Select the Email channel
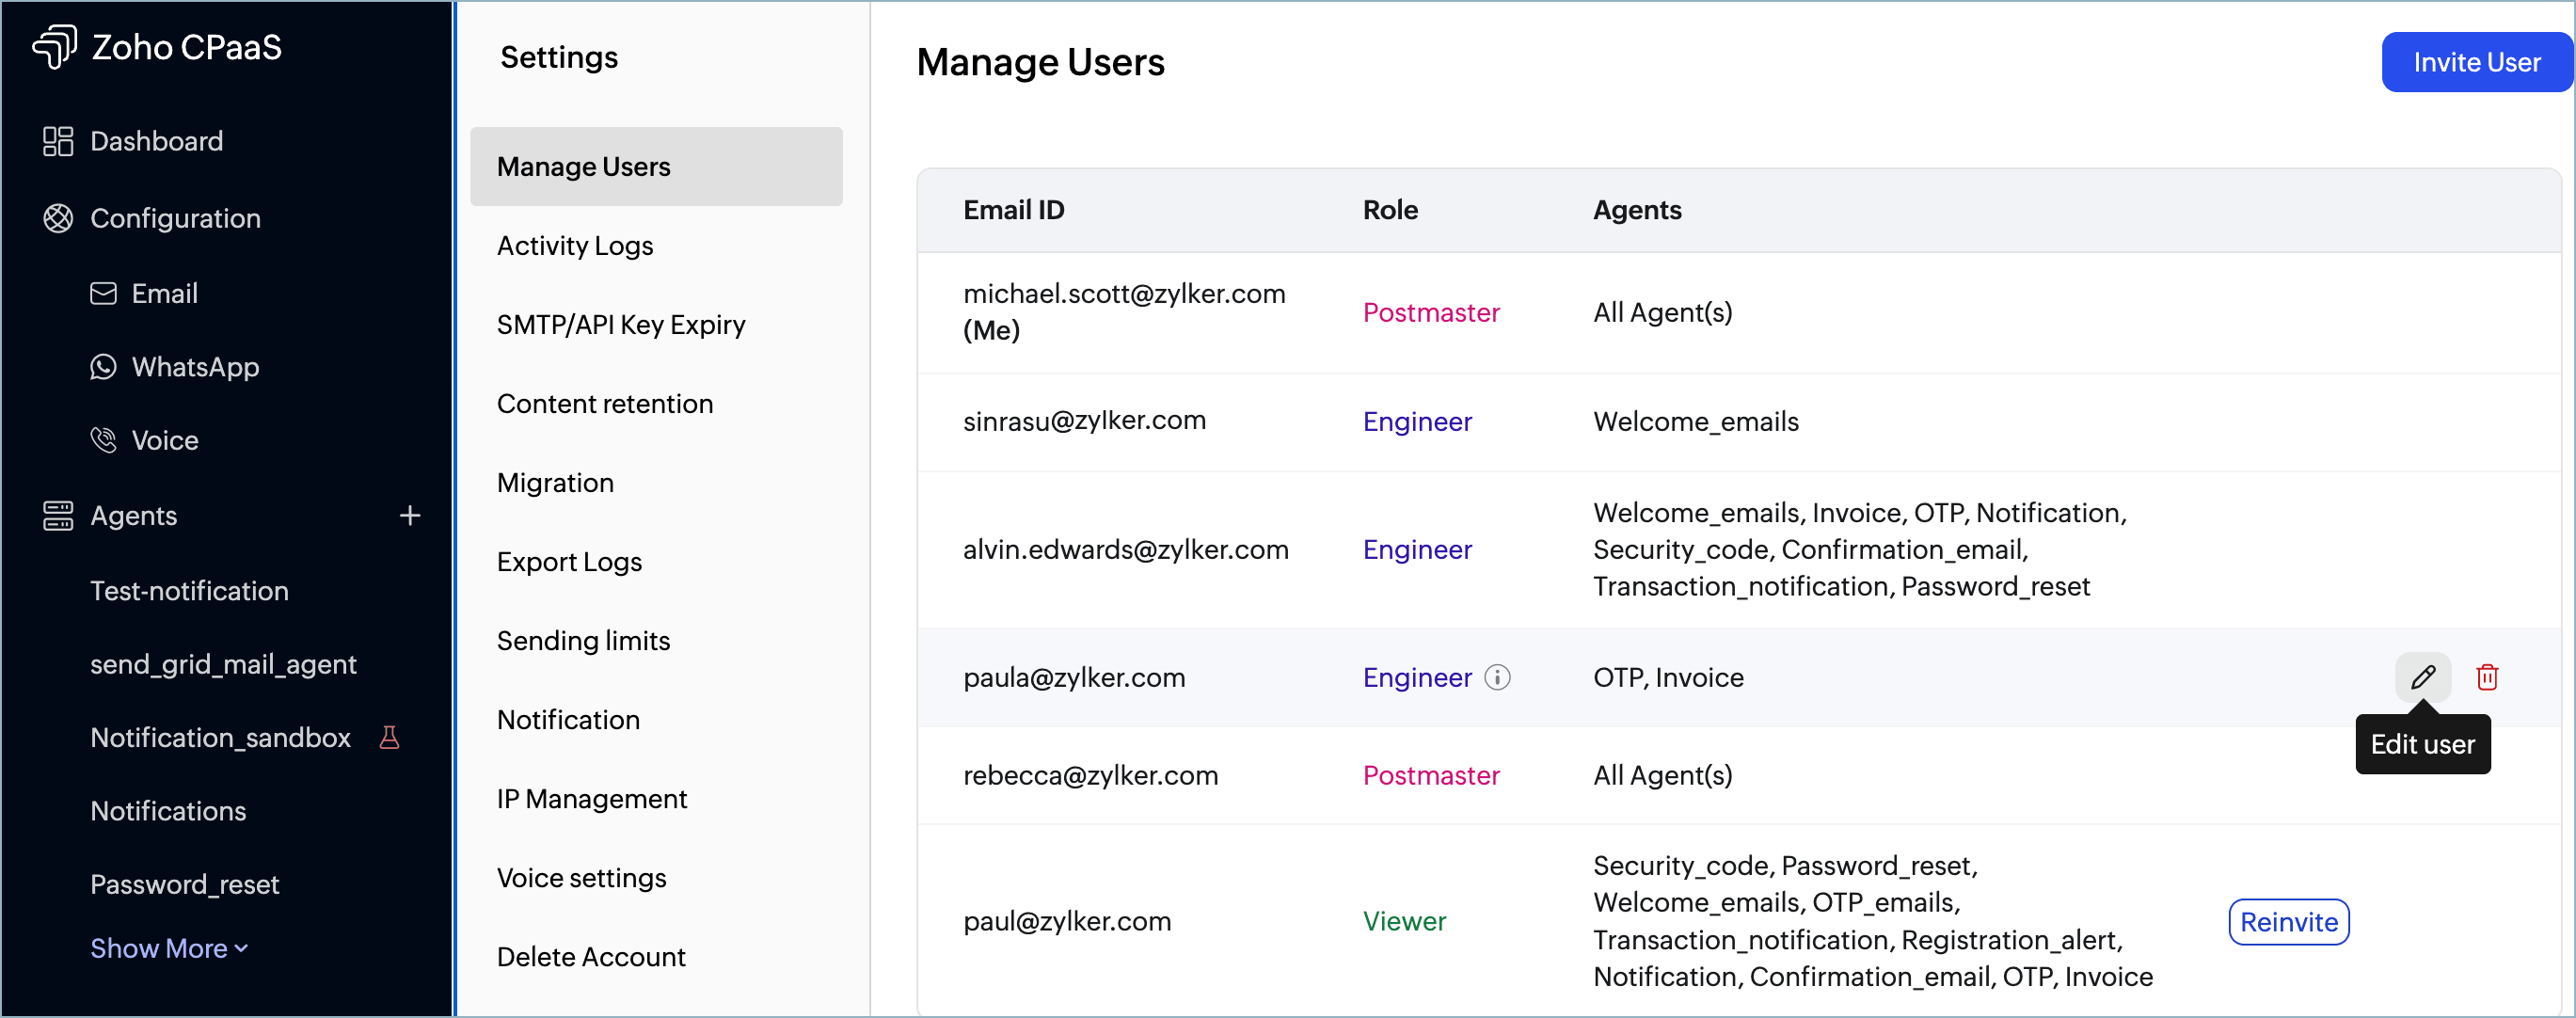The height and width of the screenshot is (1018, 2576). [144, 293]
